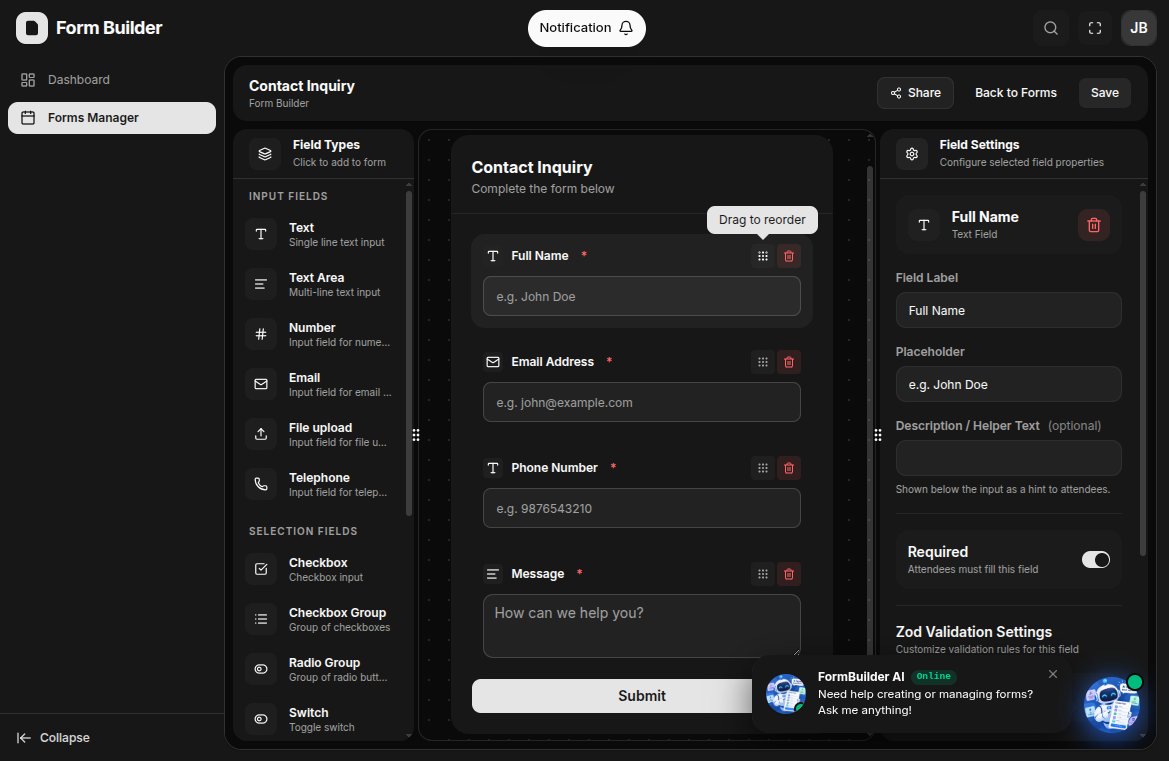Image resolution: width=1169 pixels, height=761 pixels.
Task: Click the Phone Number drag handle
Action: pos(763,468)
